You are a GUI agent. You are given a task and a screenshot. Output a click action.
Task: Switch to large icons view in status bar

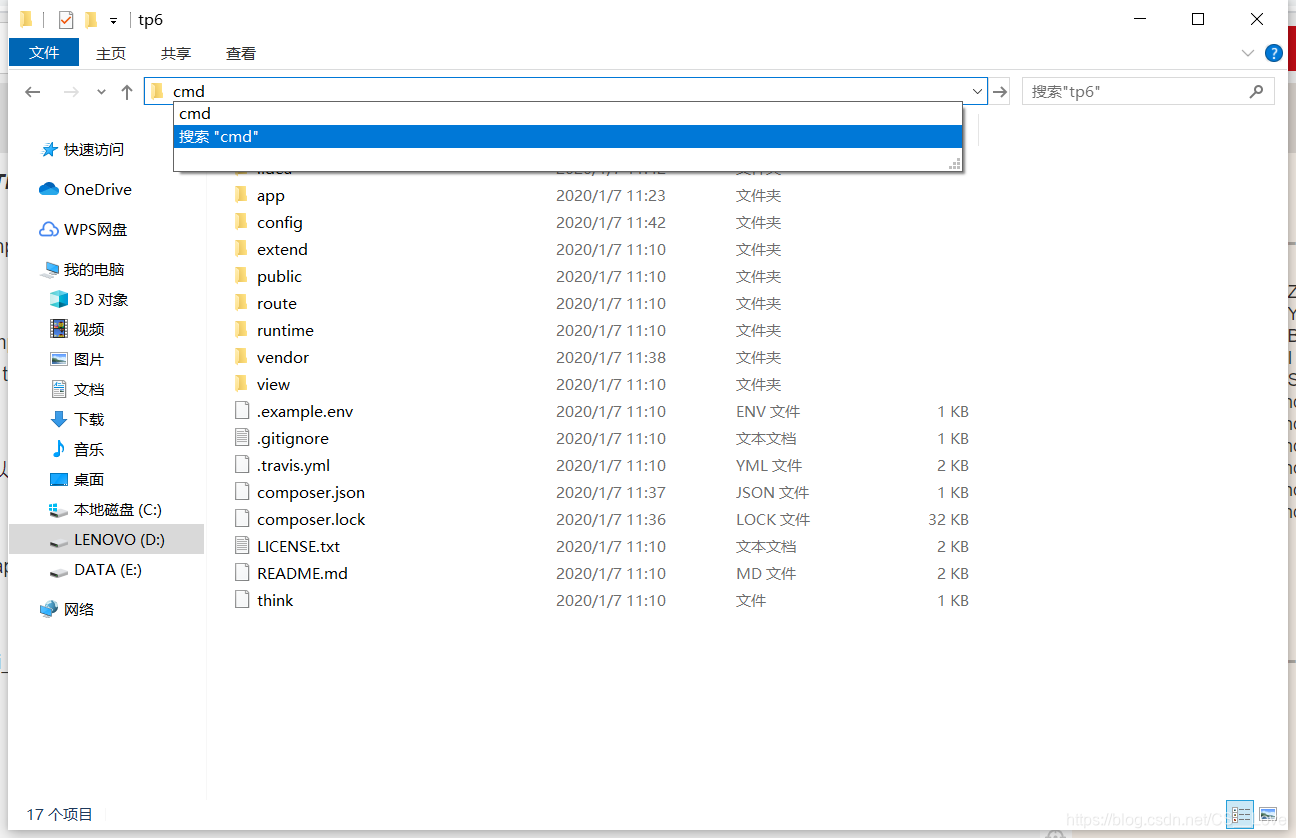pyautogui.click(x=1267, y=815)
